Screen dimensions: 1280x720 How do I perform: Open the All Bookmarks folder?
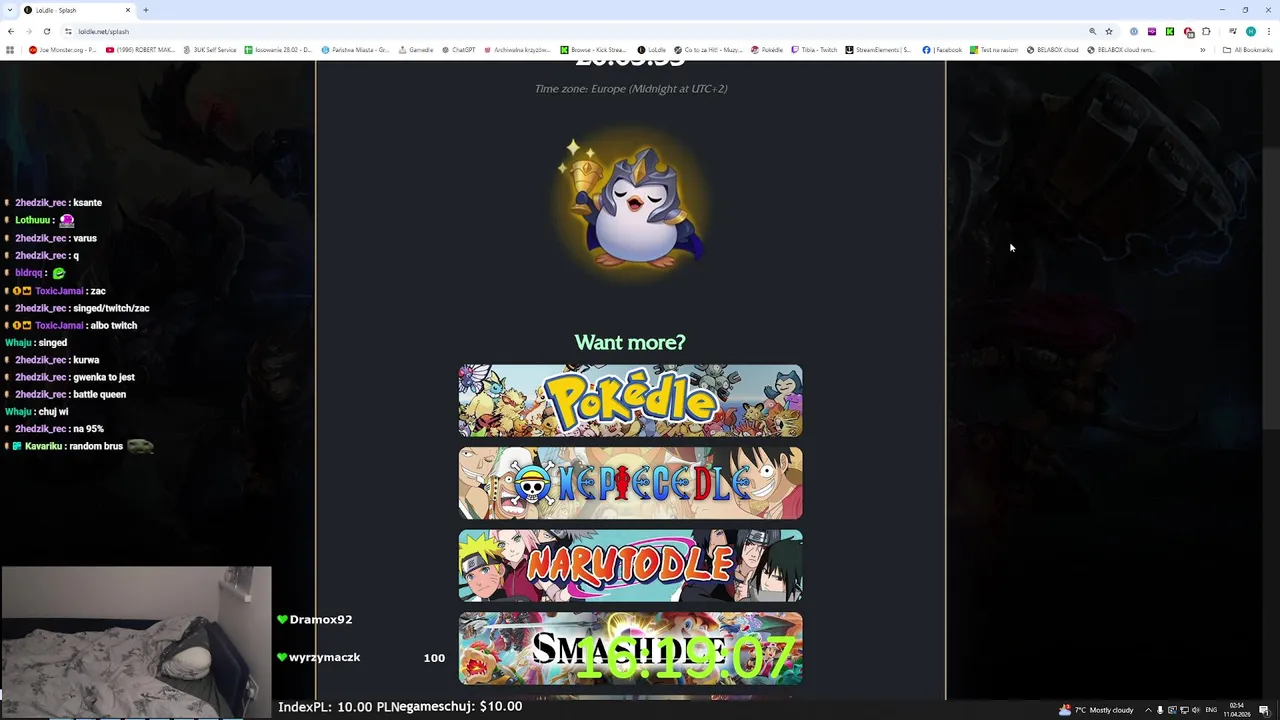coord(1247,50)
